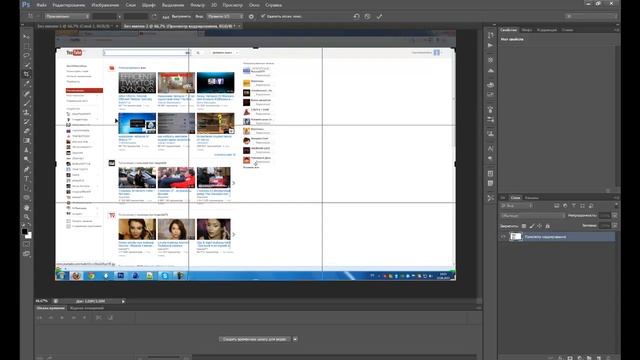Toggle Quick Mask mode
Image resolution: width=640 pixels, height=360 pixels.
[27, 244]
